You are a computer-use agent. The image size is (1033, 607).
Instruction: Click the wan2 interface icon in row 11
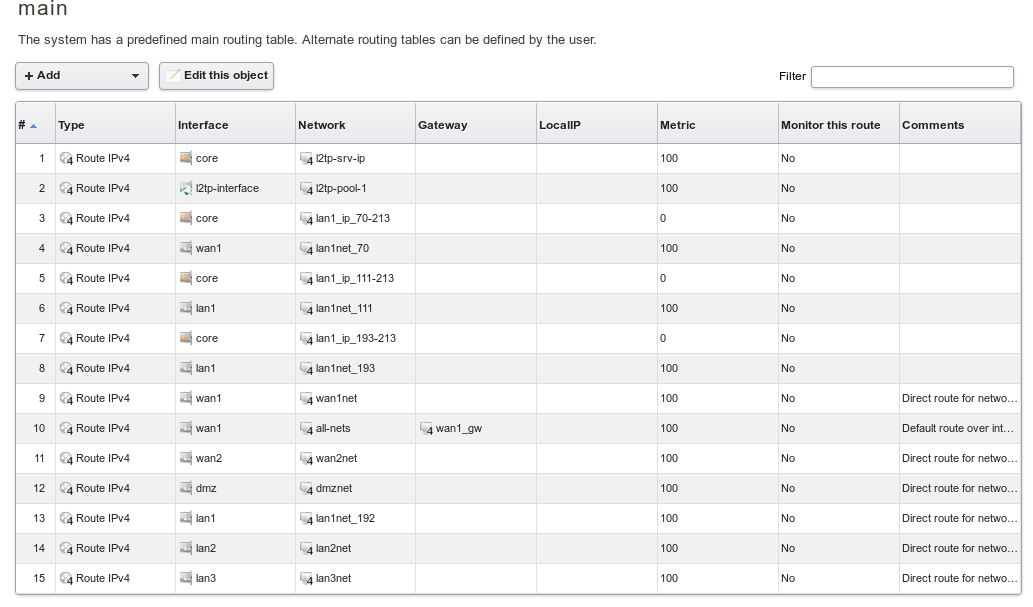pyautogui.click(x=186, y=458)
